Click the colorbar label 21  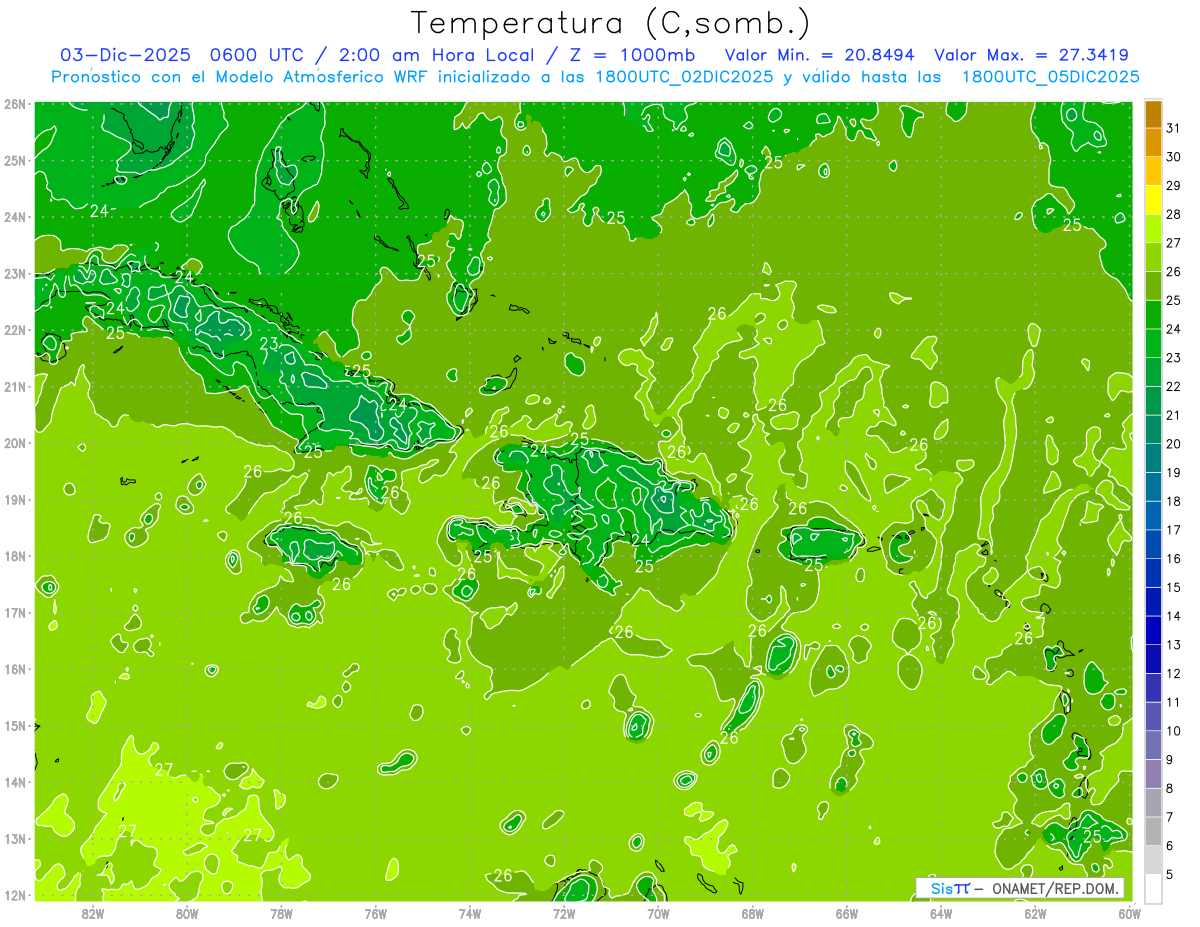click(1174, 415)
